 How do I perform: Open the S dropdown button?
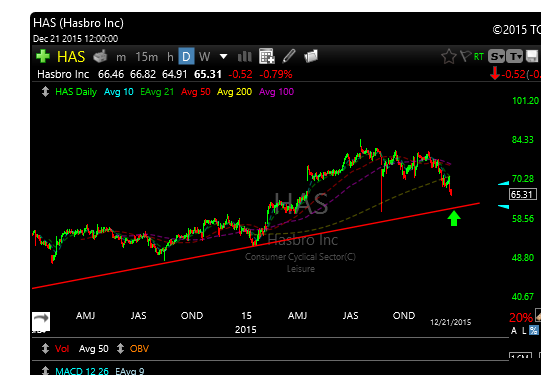[x=496, y=57]
